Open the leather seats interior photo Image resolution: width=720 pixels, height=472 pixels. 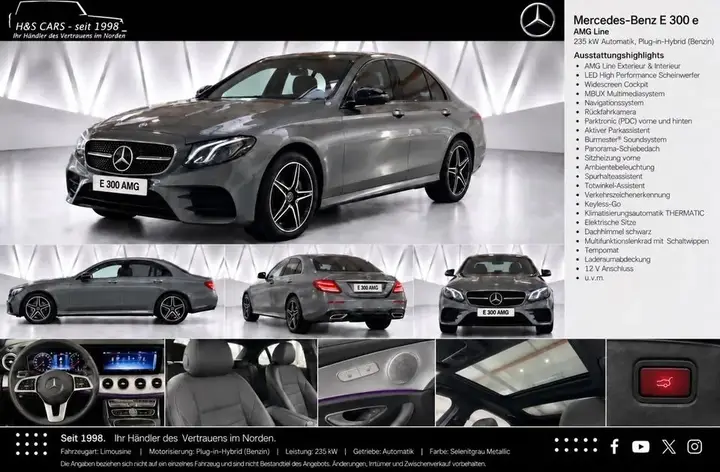[242, 383]
